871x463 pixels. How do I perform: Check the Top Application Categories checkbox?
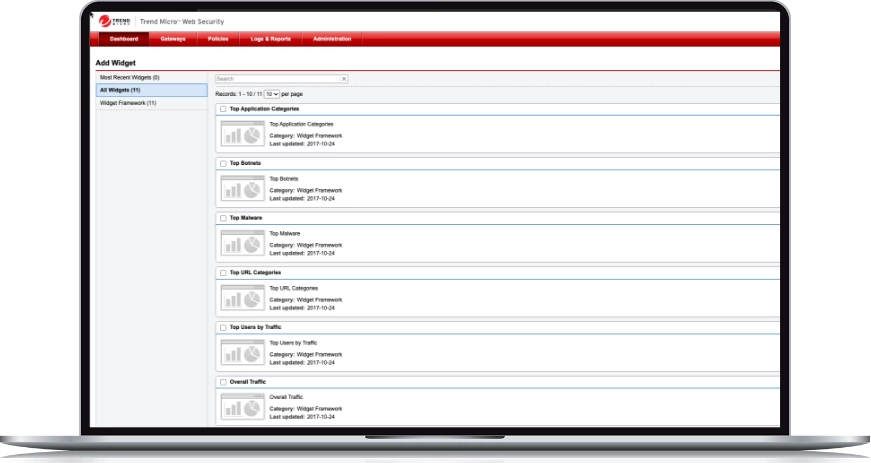(223, 109)
